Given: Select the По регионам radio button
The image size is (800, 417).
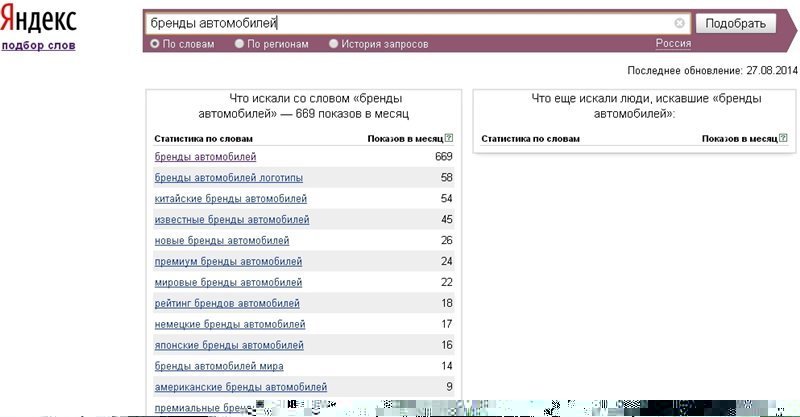Looking at the screenshot, I should coord(239,44).
